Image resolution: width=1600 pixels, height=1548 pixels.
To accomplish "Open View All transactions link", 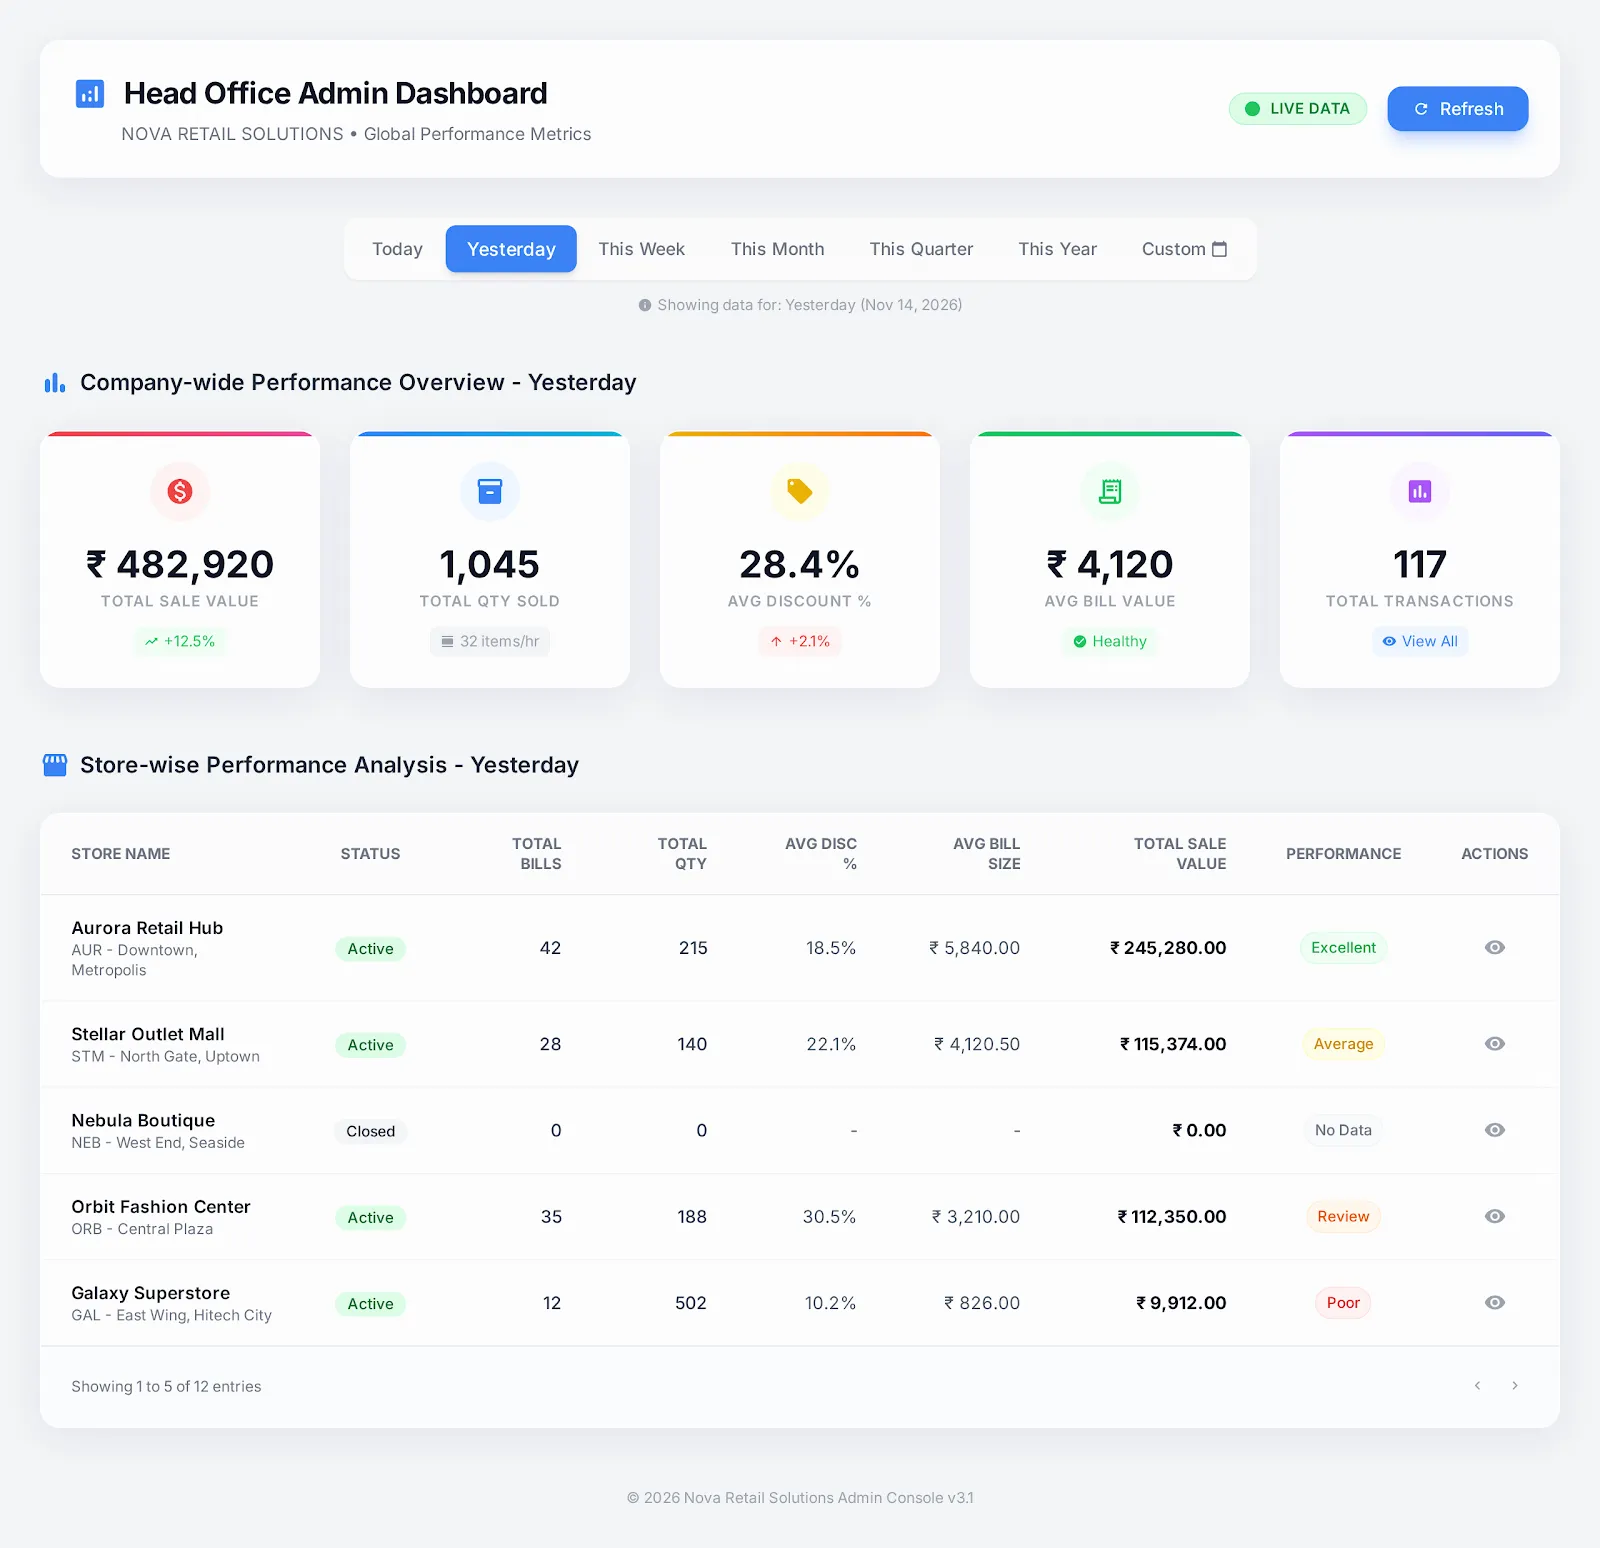I will point(1420,641).
